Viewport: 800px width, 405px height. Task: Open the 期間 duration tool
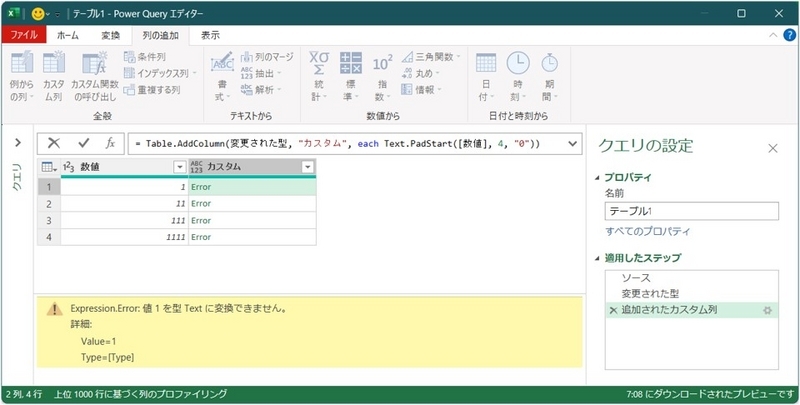(x=549, y=77)
